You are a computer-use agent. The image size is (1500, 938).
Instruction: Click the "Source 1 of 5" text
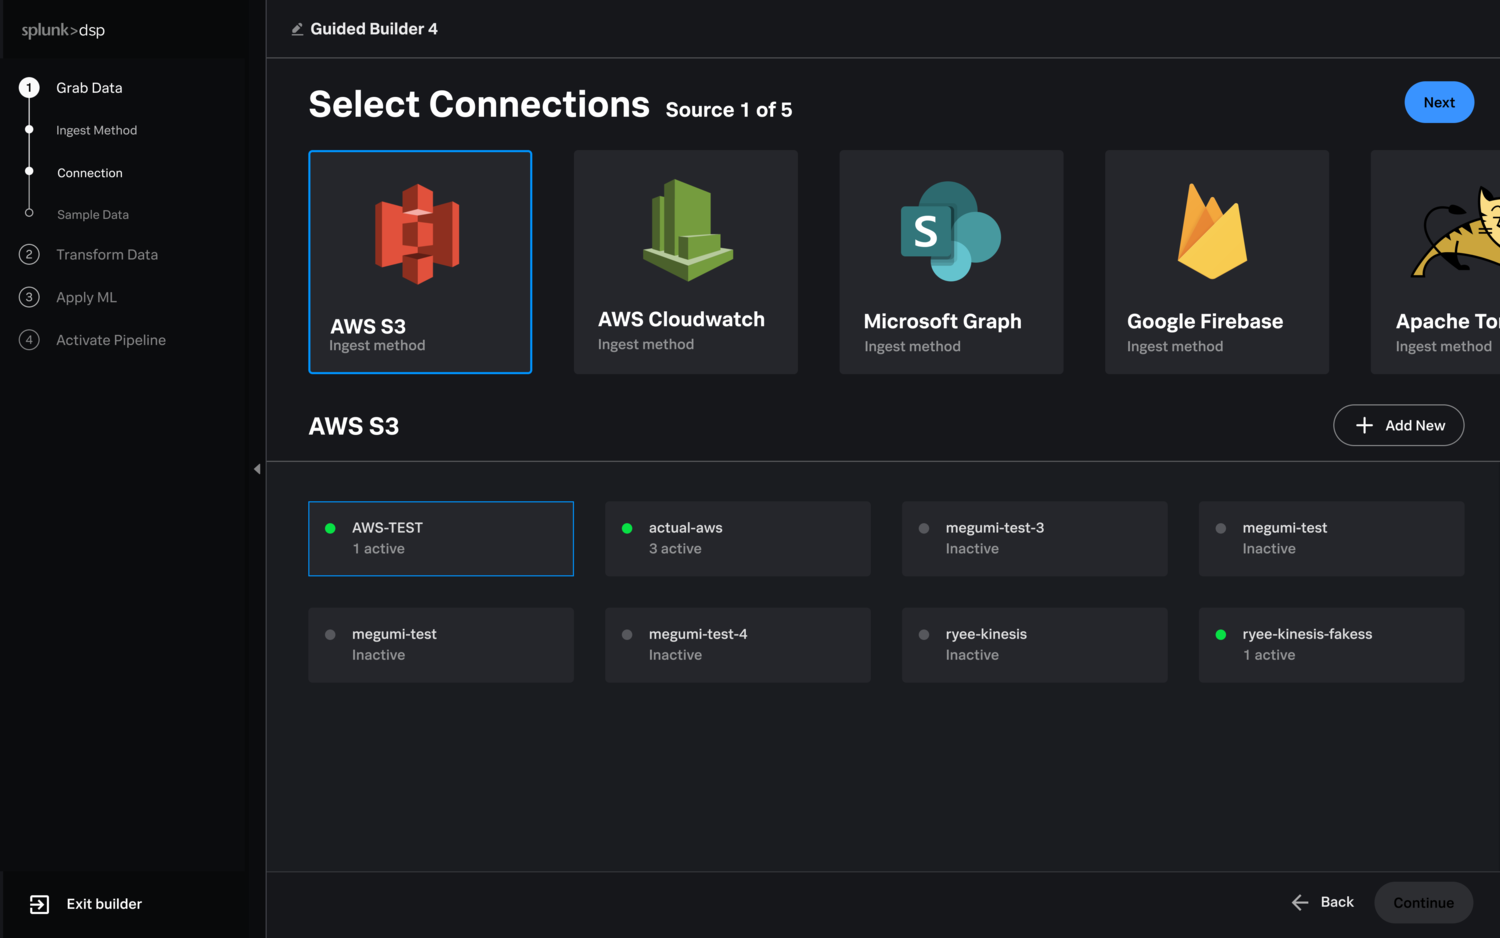click(x=729, y=110)
